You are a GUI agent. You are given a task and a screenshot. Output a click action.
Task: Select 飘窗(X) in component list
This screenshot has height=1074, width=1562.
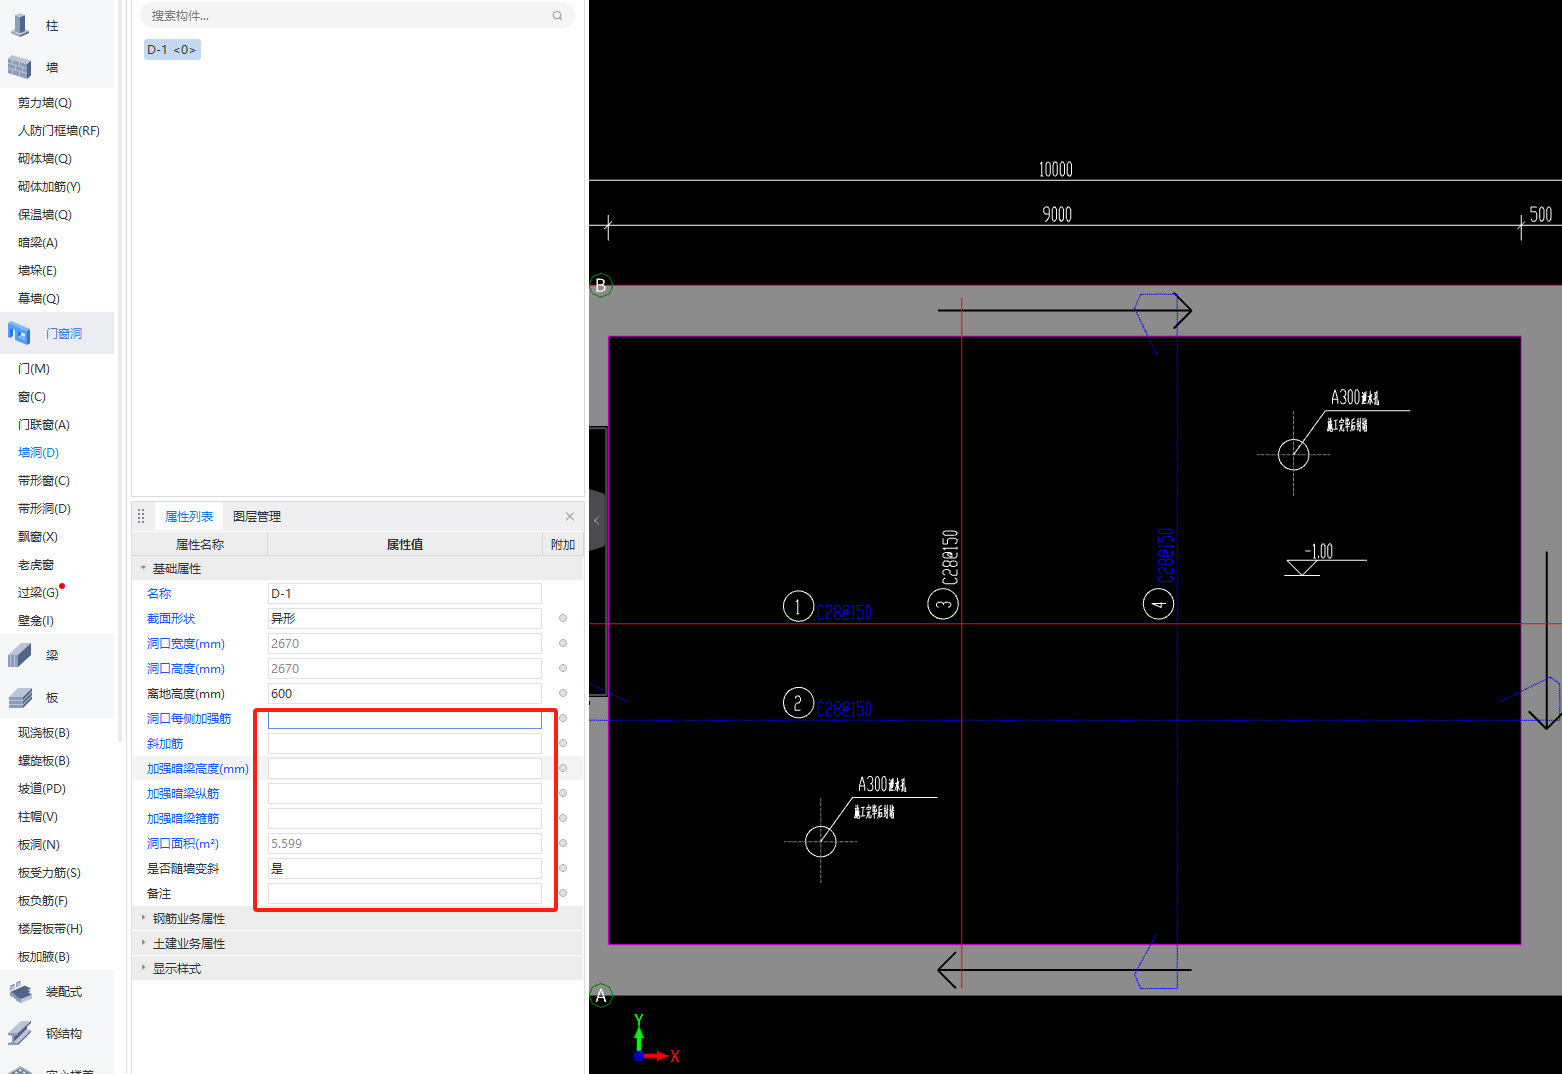(38, 536)
